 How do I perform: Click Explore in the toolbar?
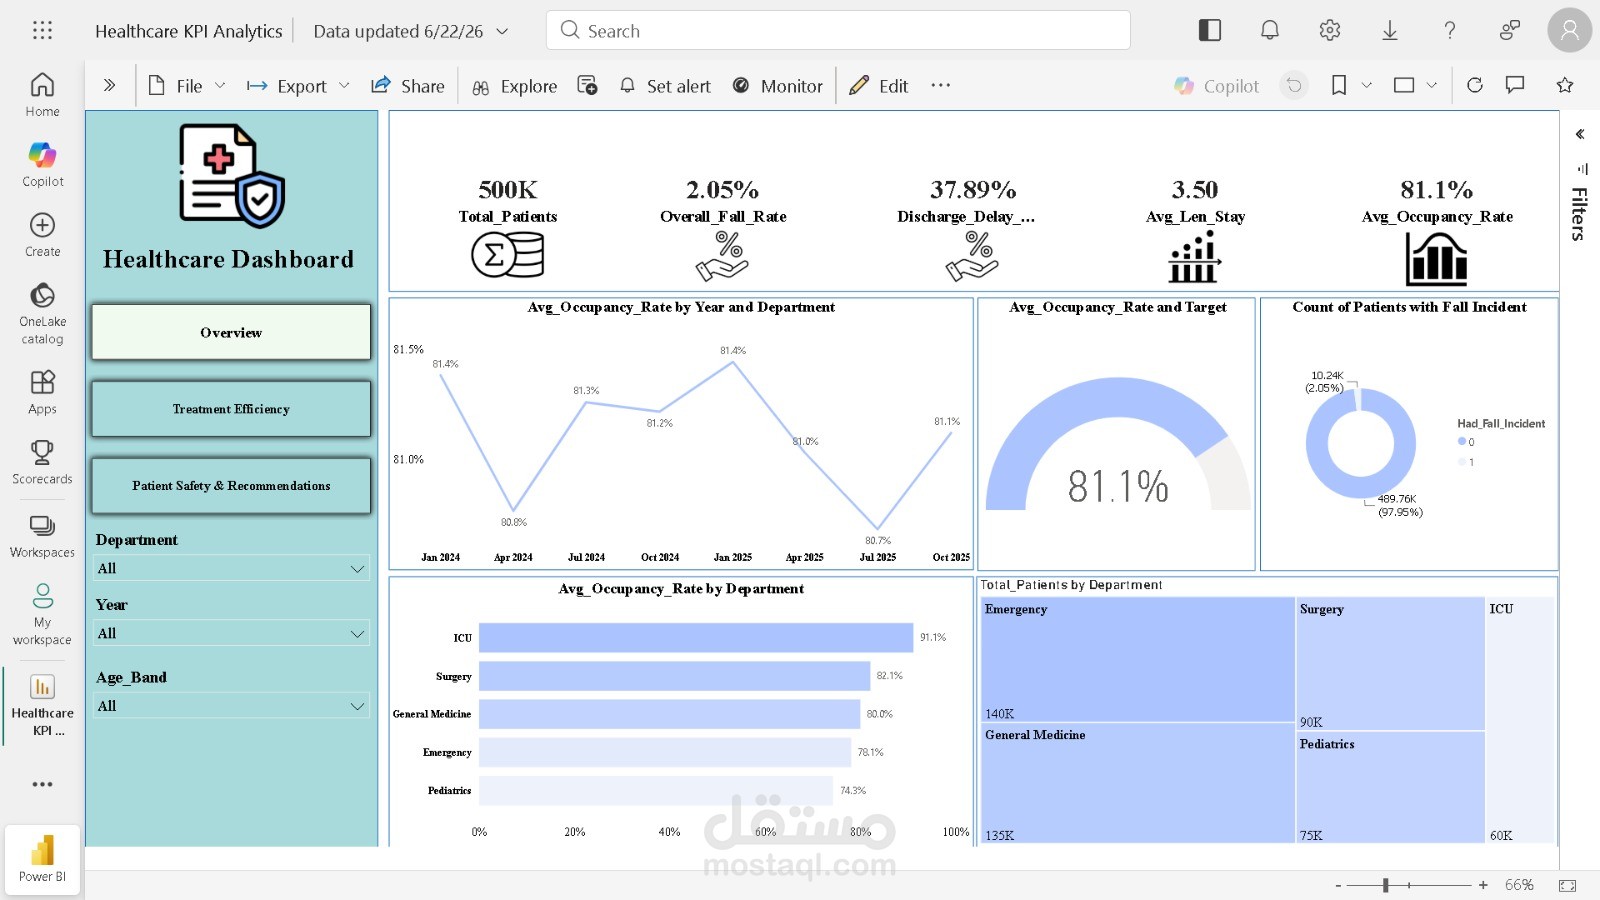(514, 86)
